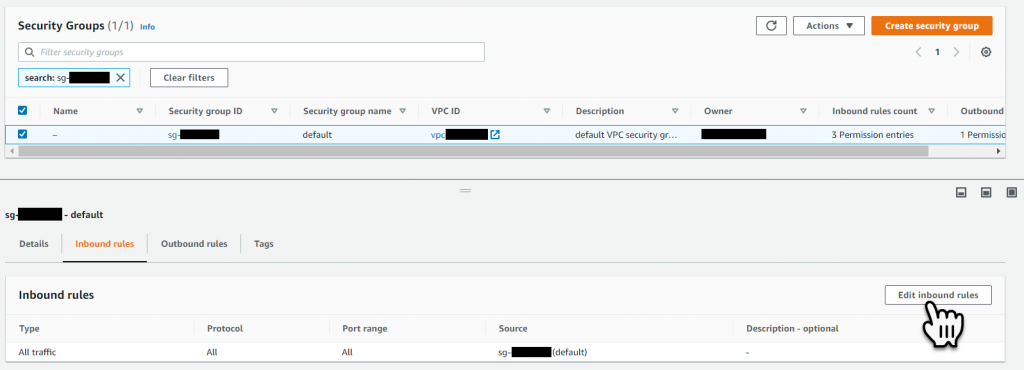Click 'All traffic' type cell
Screen dimensions: 1024x370
[38, 352]
